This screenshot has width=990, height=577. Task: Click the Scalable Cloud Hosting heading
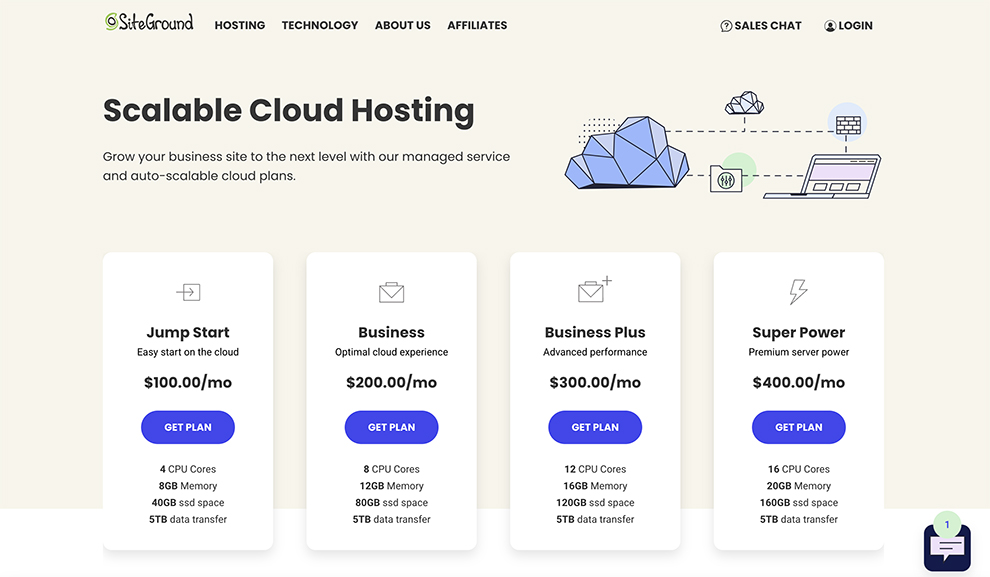(x=289, y=110)
